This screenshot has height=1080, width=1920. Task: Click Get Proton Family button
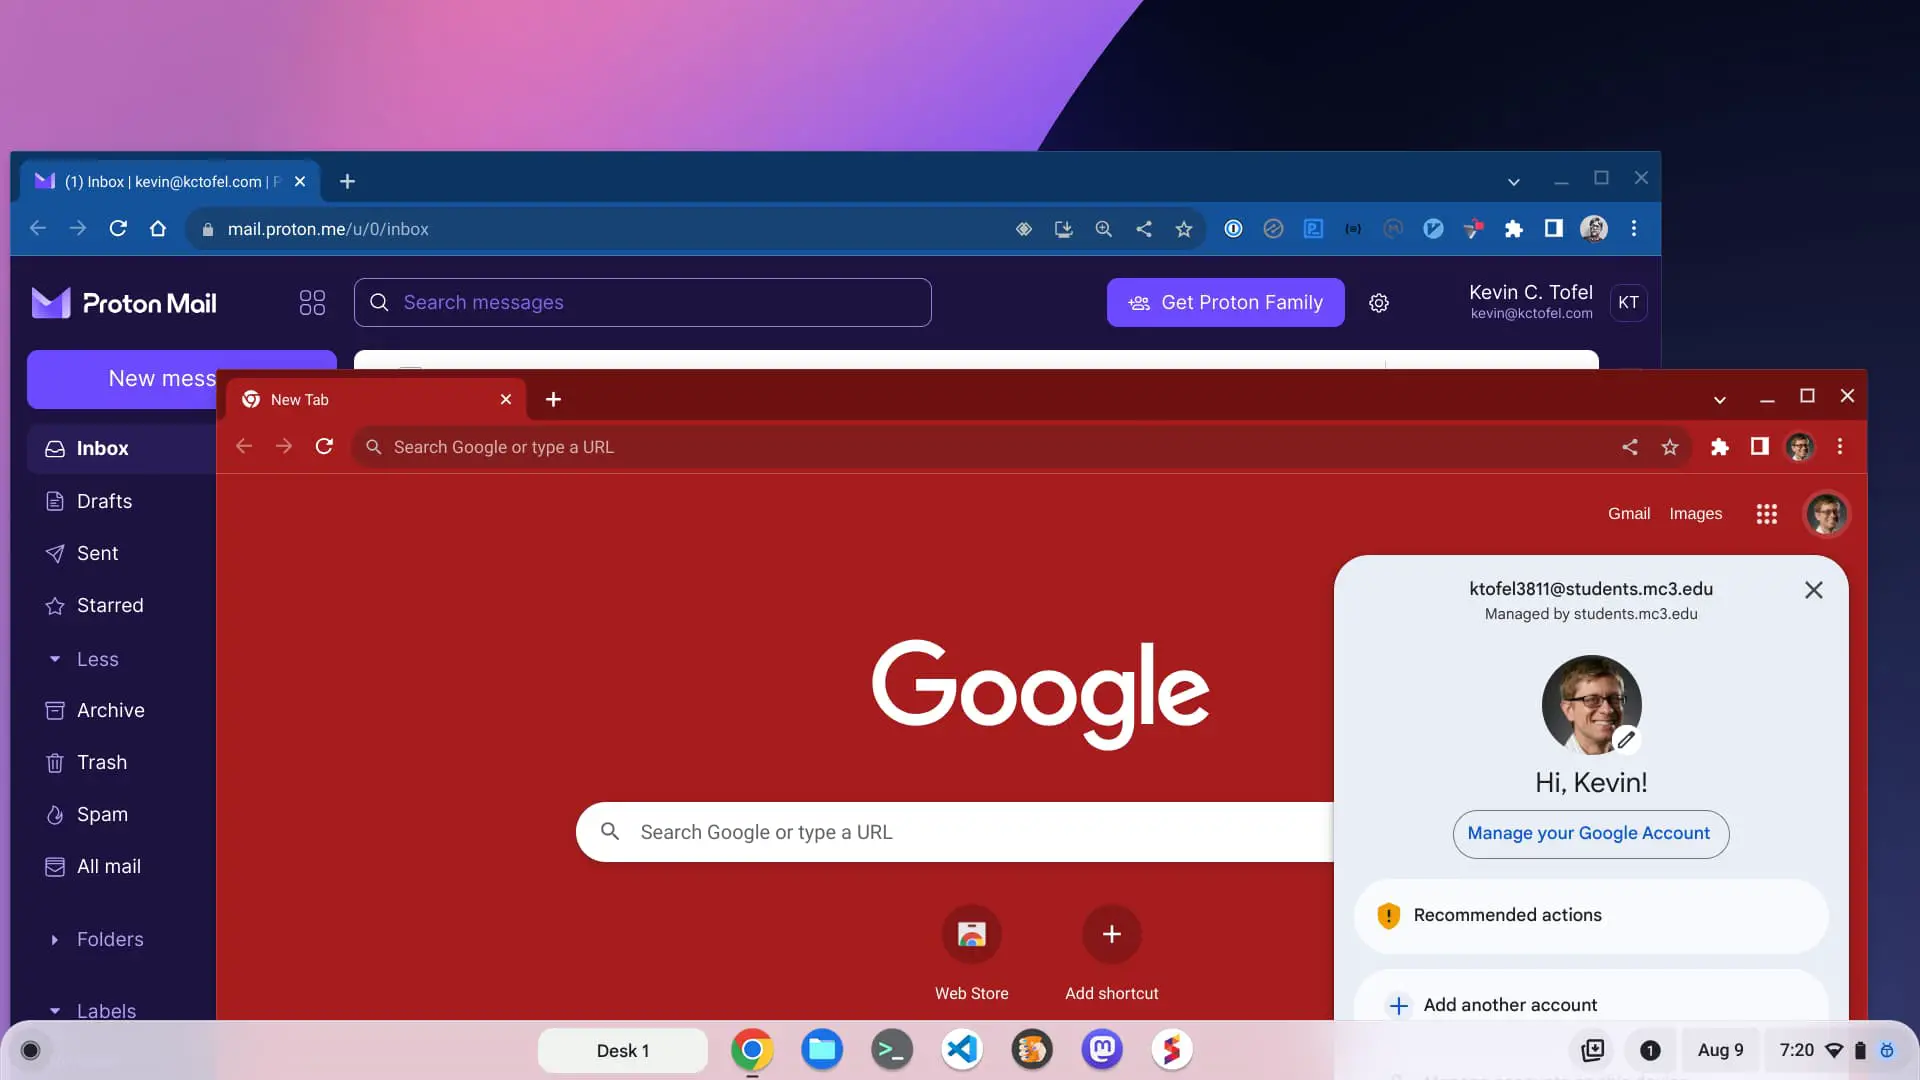coord(1225,302)
